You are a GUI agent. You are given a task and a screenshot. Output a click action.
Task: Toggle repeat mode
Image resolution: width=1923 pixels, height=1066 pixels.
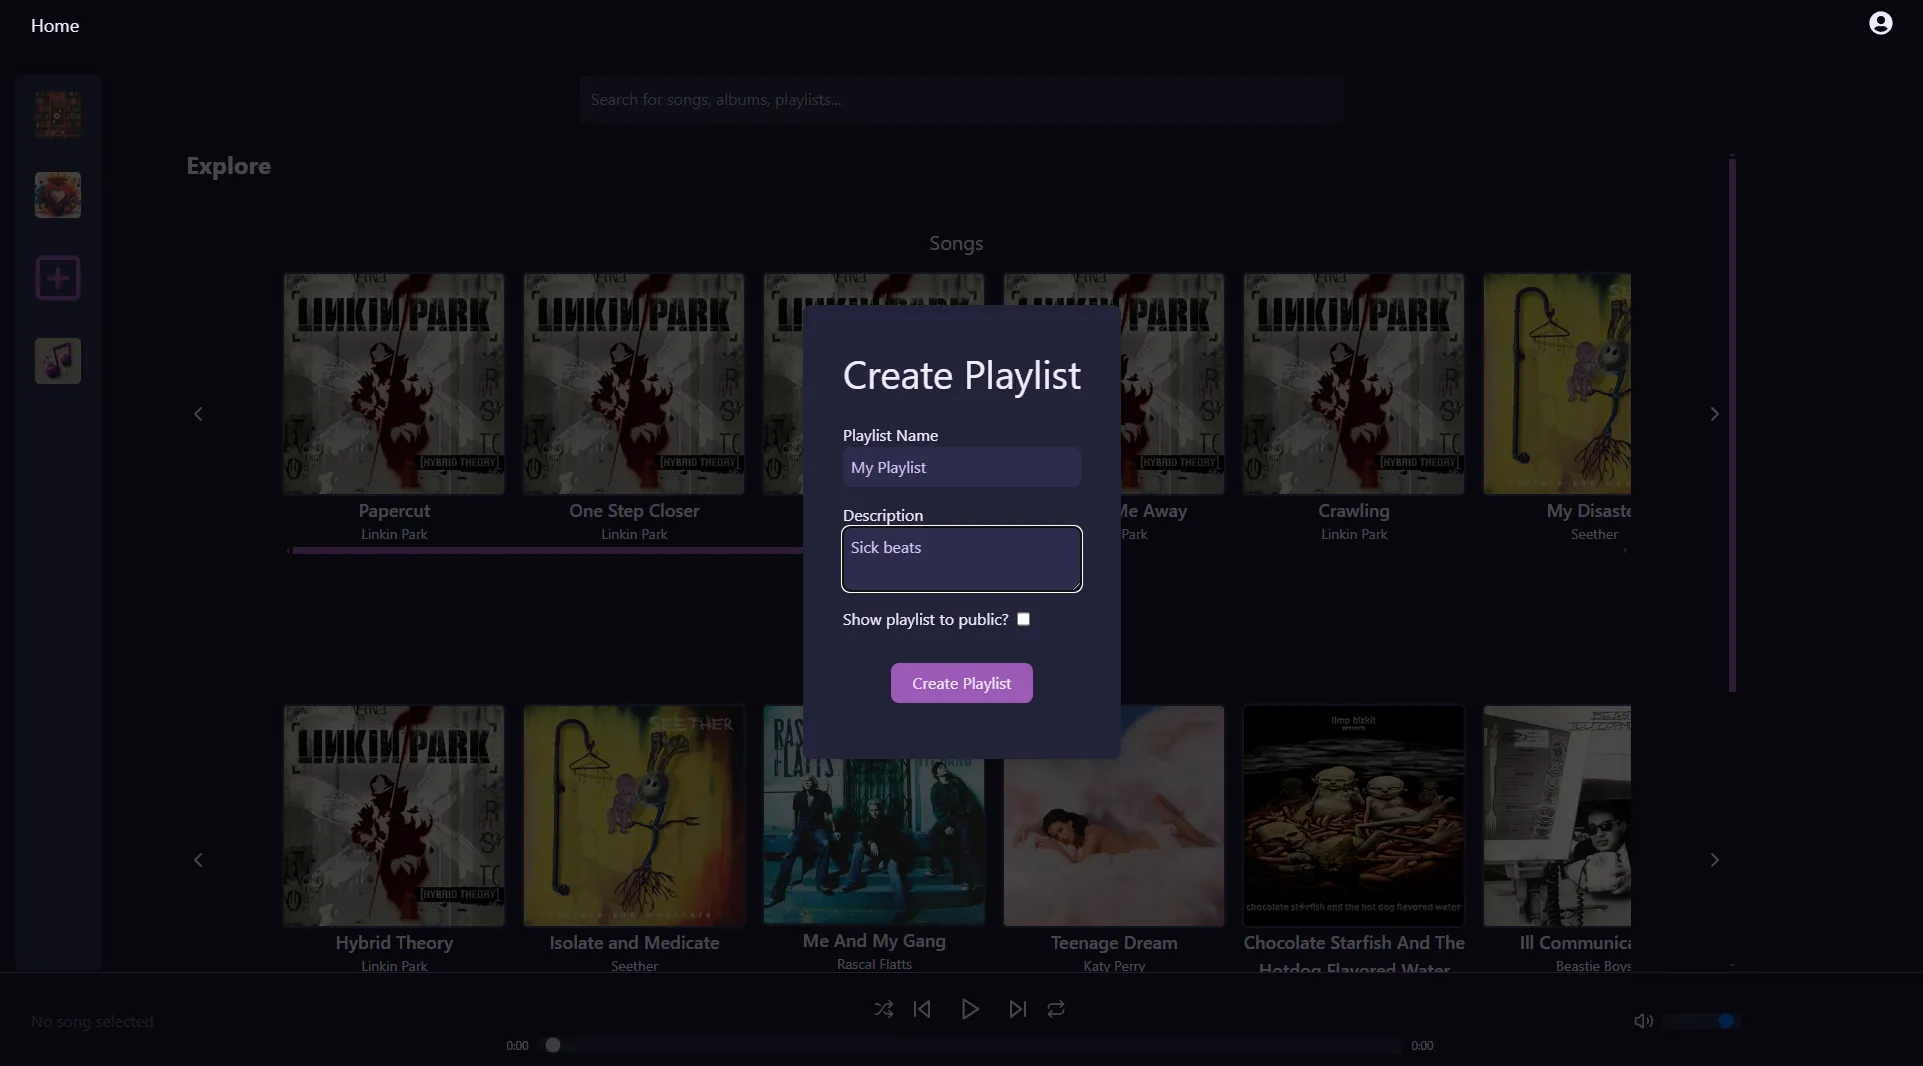1056,1010
